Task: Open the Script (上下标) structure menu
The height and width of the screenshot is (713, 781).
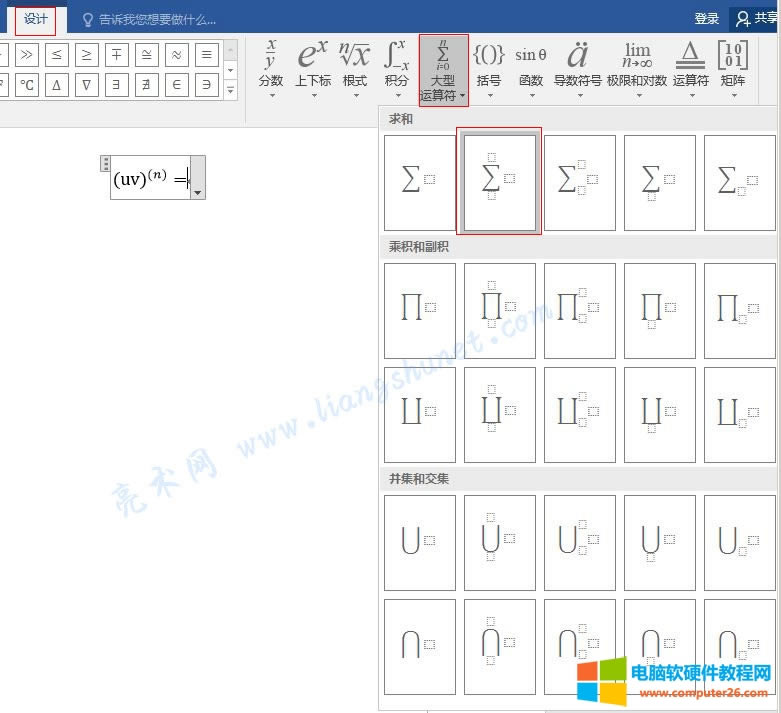Action: (x=313, y=66)
